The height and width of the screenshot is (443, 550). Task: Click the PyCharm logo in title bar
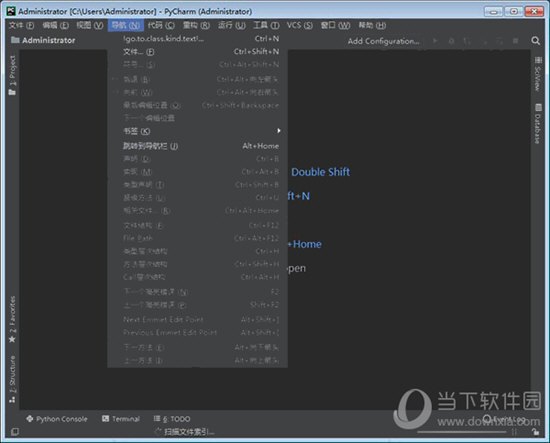11,11
